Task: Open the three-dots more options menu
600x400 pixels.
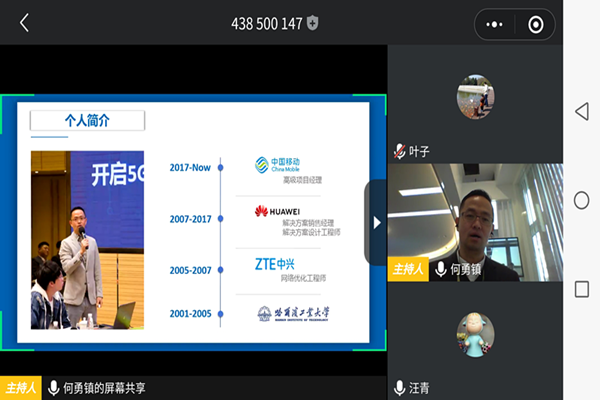Action: pos(495,24)
